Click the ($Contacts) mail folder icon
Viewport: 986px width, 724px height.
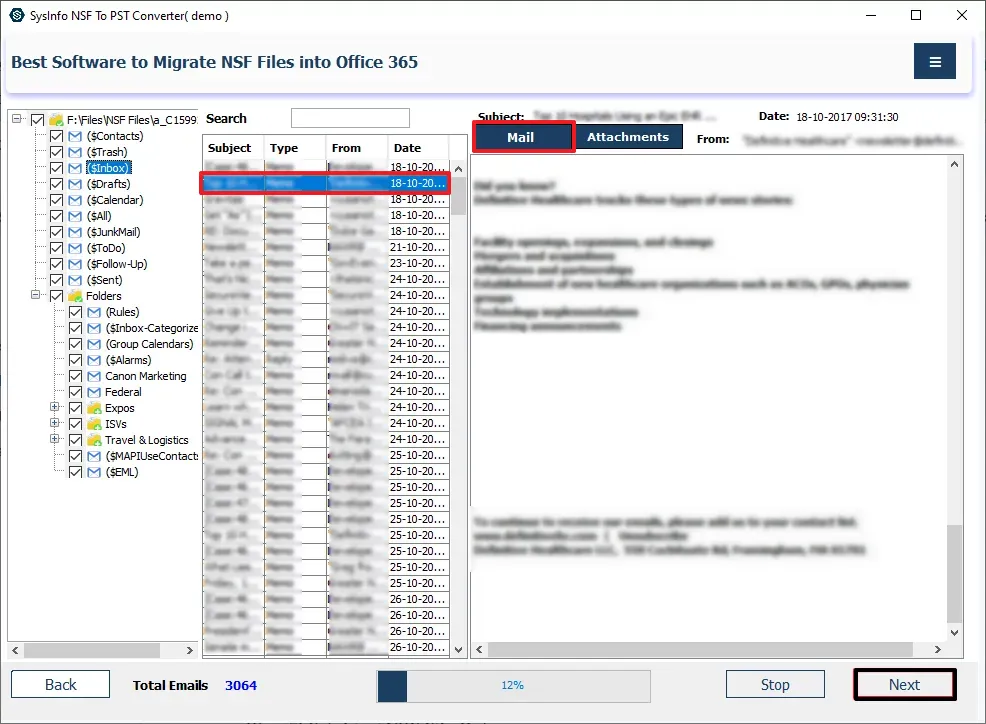tap(75, 136)
